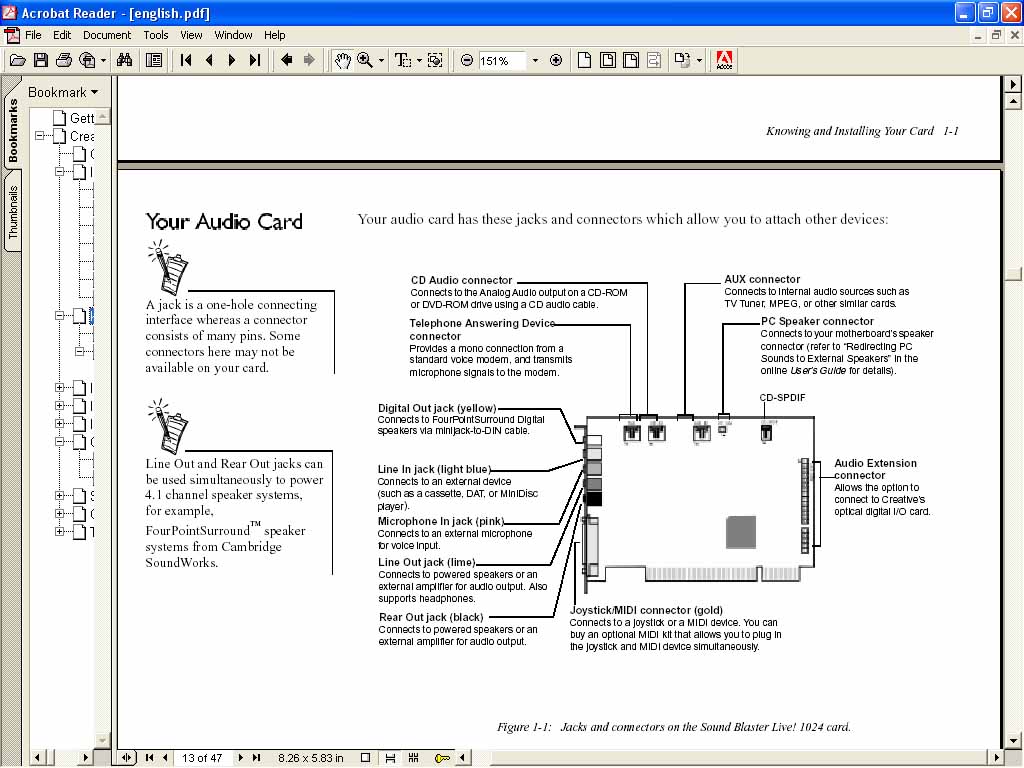The height and width of the screenshot is (768, 1024).
Task: Go to the first page of the document
Action: pos(186,60)
